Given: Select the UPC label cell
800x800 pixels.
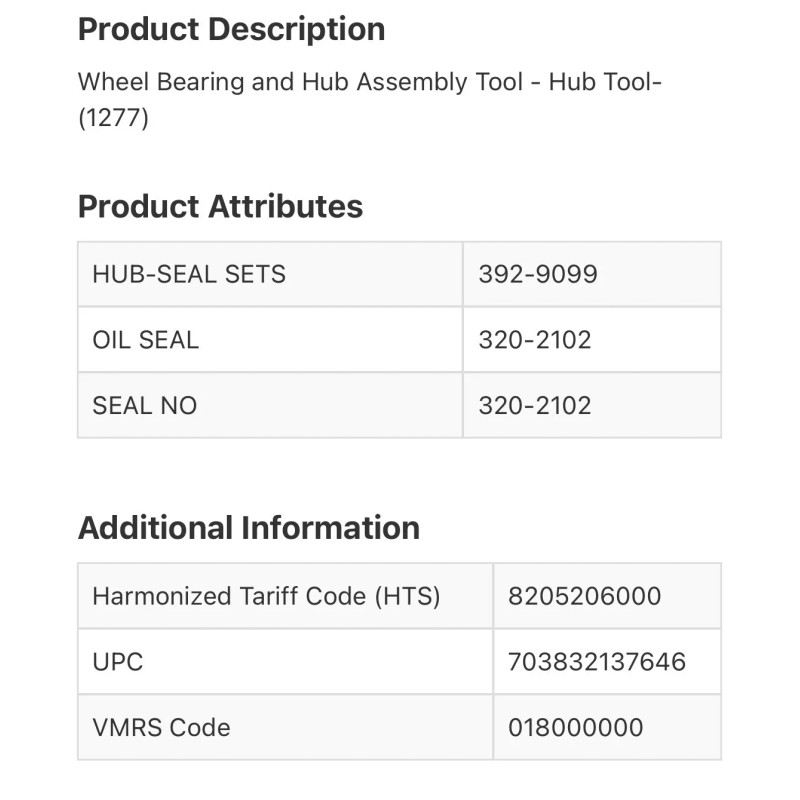Looking at the screenshot, I should click(118, 661).
